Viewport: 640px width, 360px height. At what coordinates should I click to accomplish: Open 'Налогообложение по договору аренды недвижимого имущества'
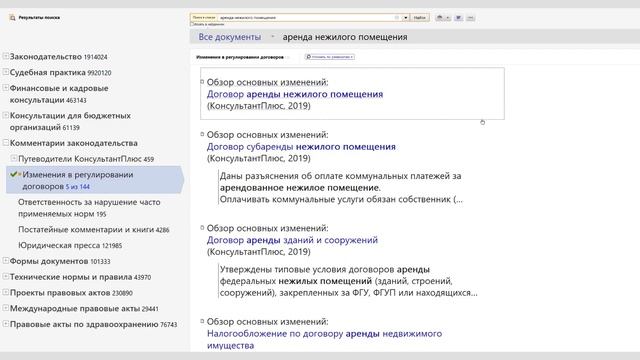324,339
